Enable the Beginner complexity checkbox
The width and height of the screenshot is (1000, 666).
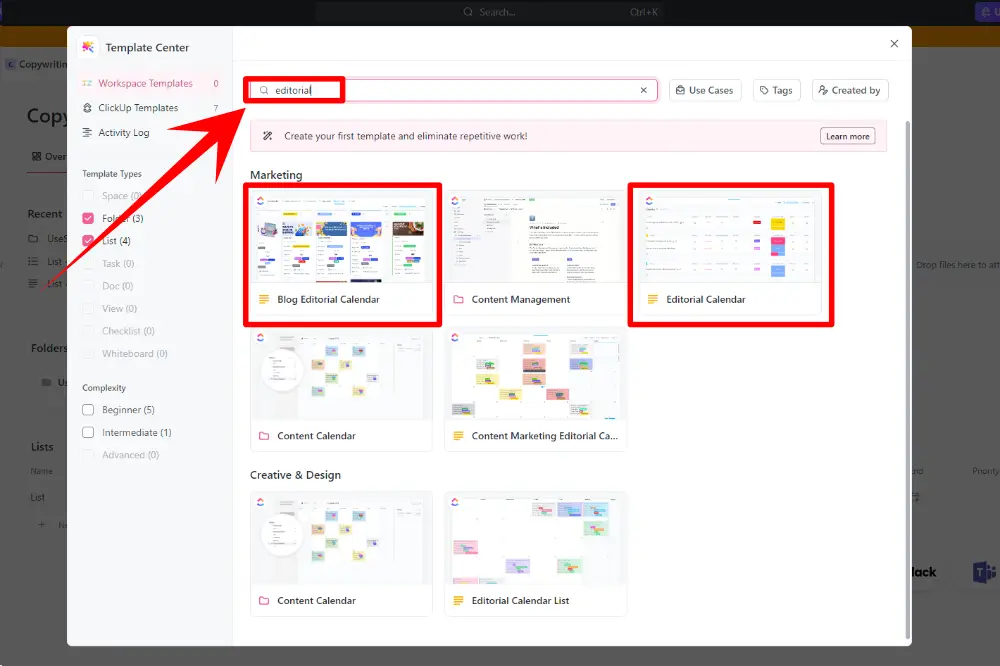coord(89,410)
